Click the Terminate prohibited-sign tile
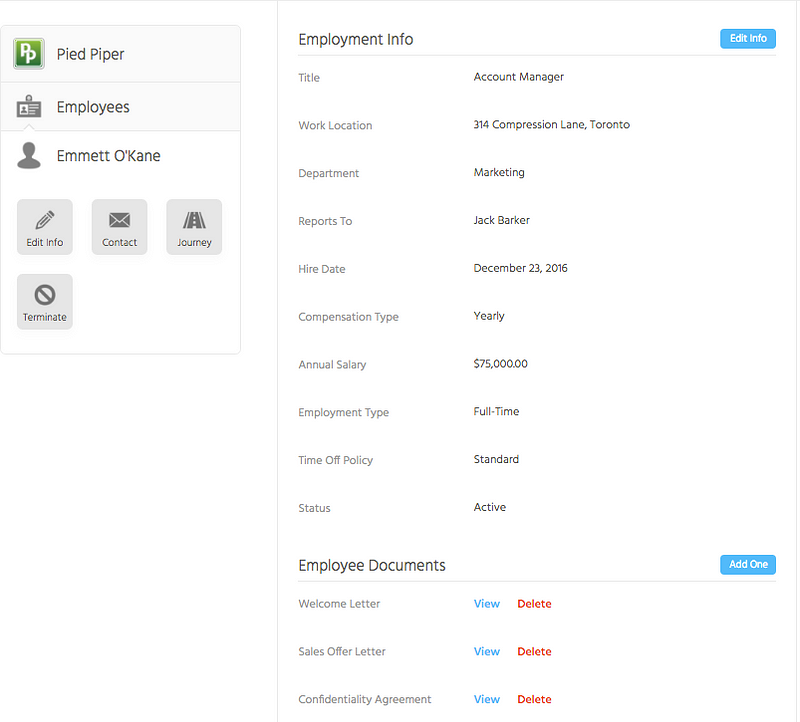Screen dimensions: 800x722 coord(45,302)
